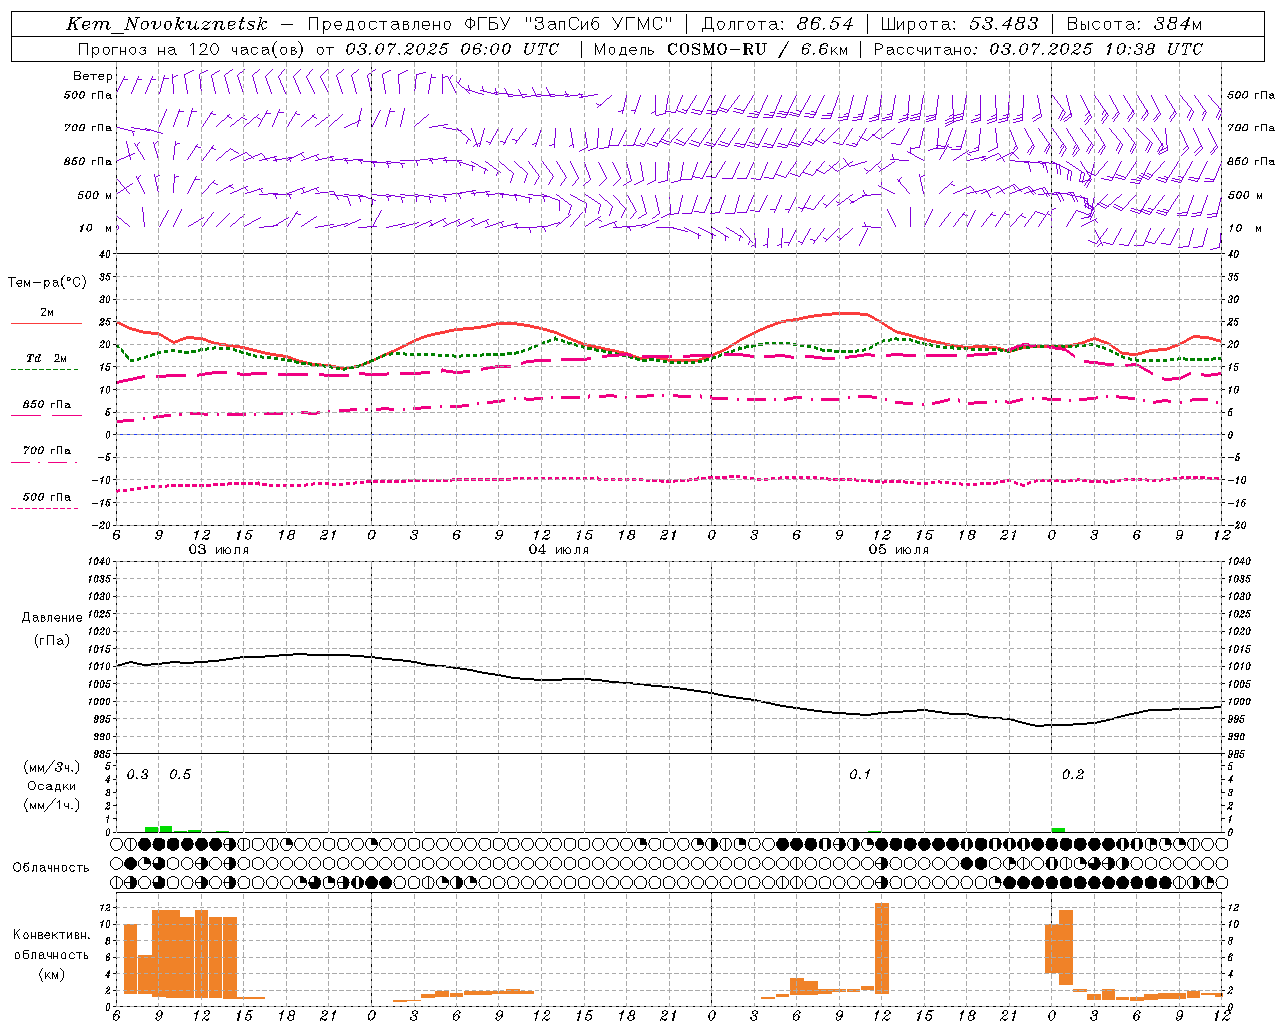Screen dimensions: 1280x1024
Task: Click the Облачность row label
Action: [x=51, y=868]
